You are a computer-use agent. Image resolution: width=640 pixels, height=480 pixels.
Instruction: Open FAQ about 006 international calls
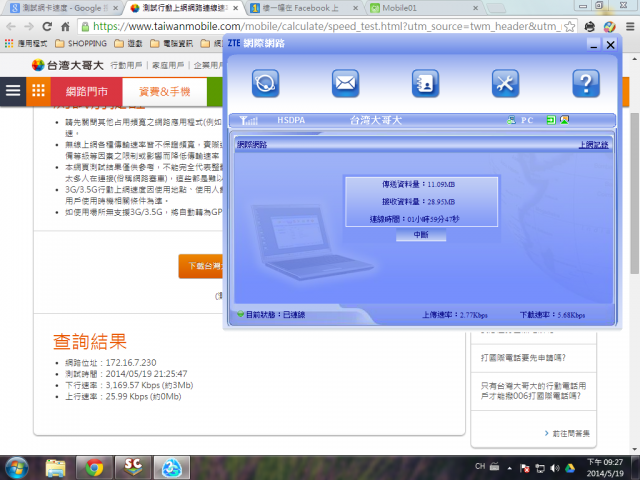pyautogui.click(x=533, y=391)
